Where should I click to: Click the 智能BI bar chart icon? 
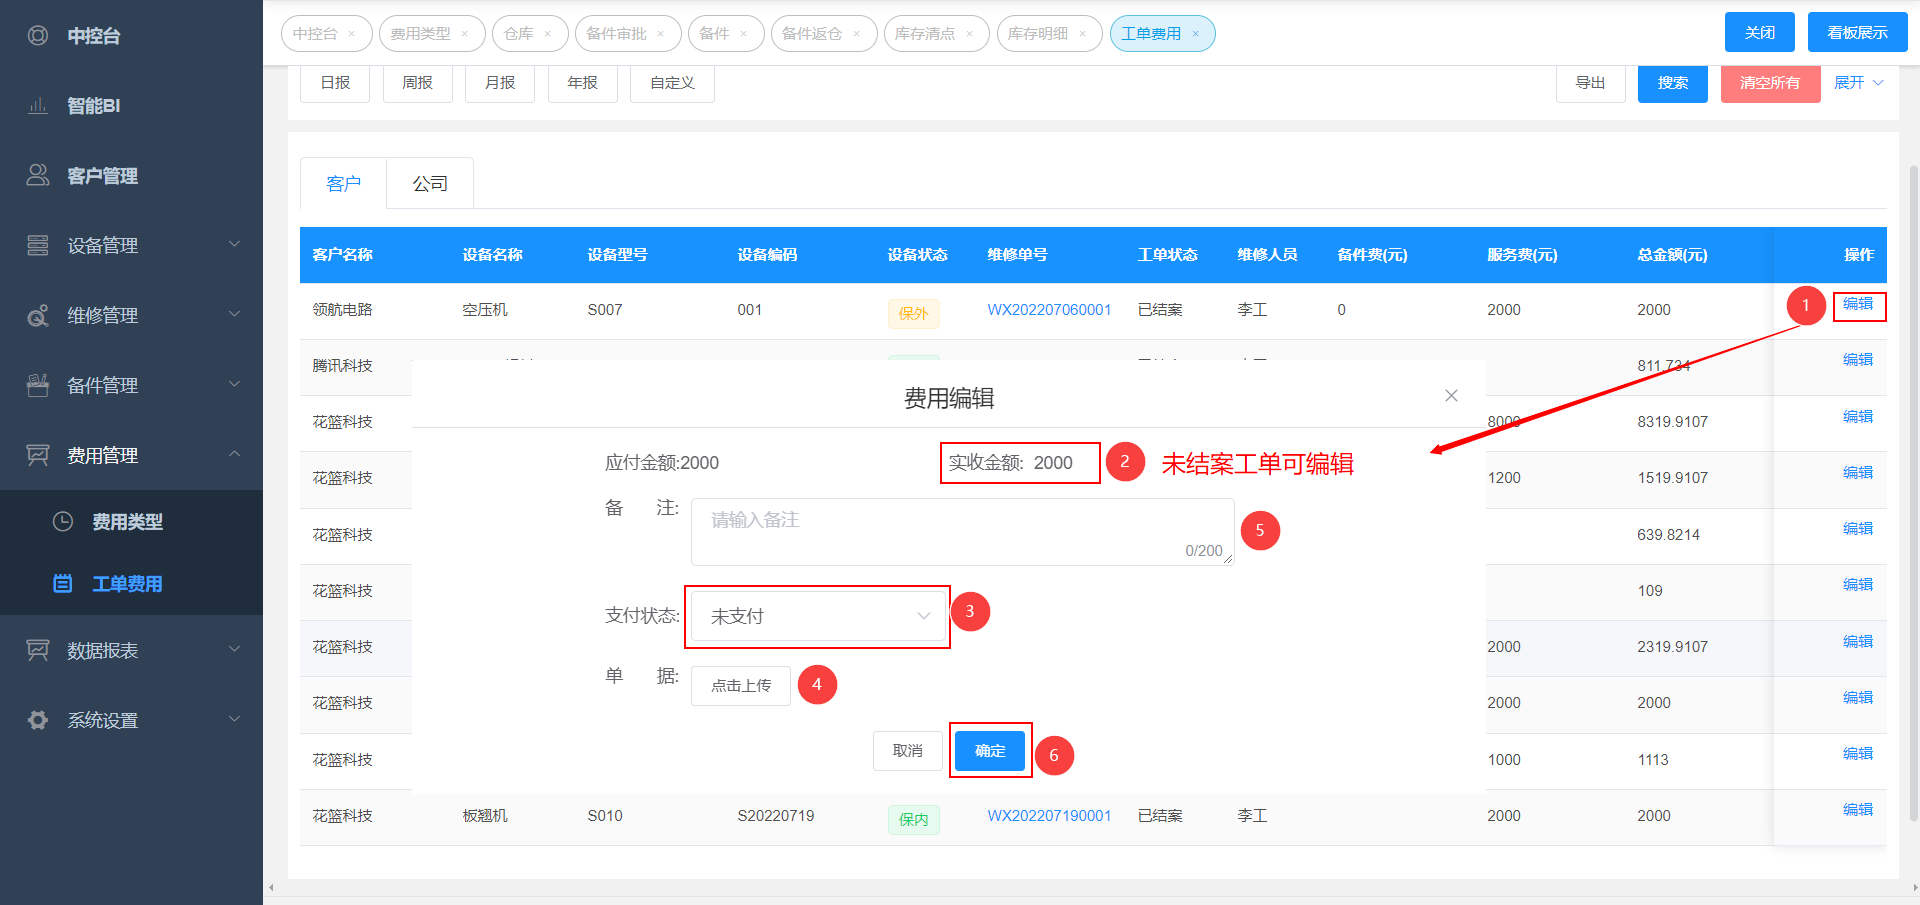(x=38, y=106)
